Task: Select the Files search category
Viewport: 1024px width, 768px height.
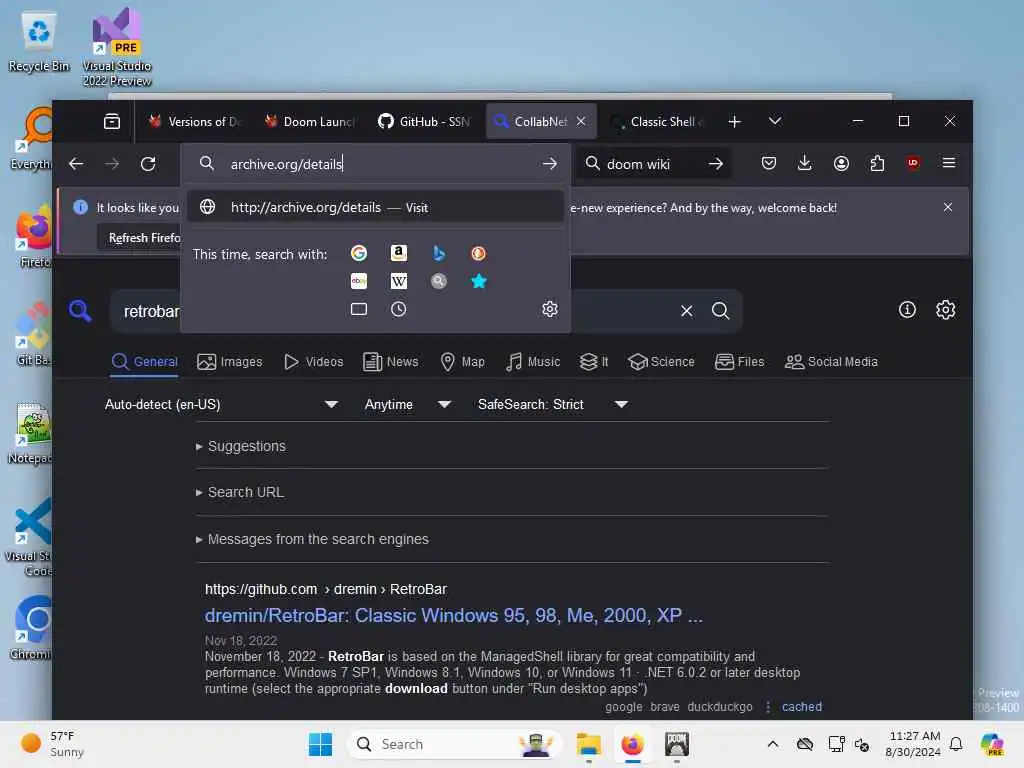Action: (739, 362)
